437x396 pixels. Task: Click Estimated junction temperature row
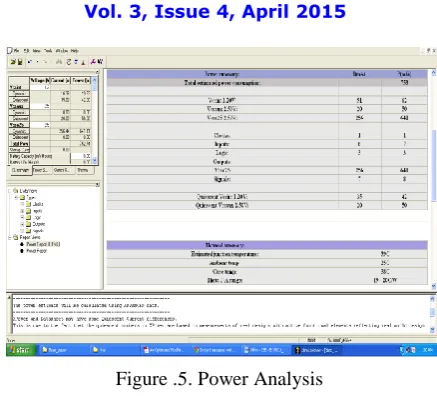(x=267, y=254)
